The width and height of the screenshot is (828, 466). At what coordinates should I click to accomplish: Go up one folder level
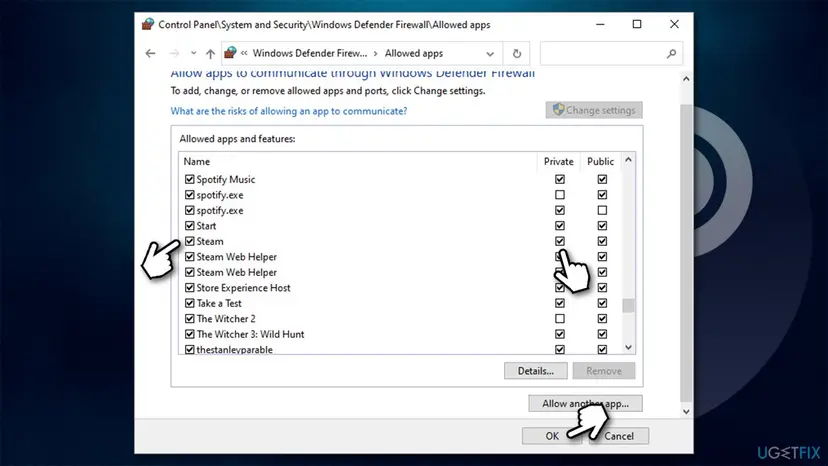click(x=210, y=53)
